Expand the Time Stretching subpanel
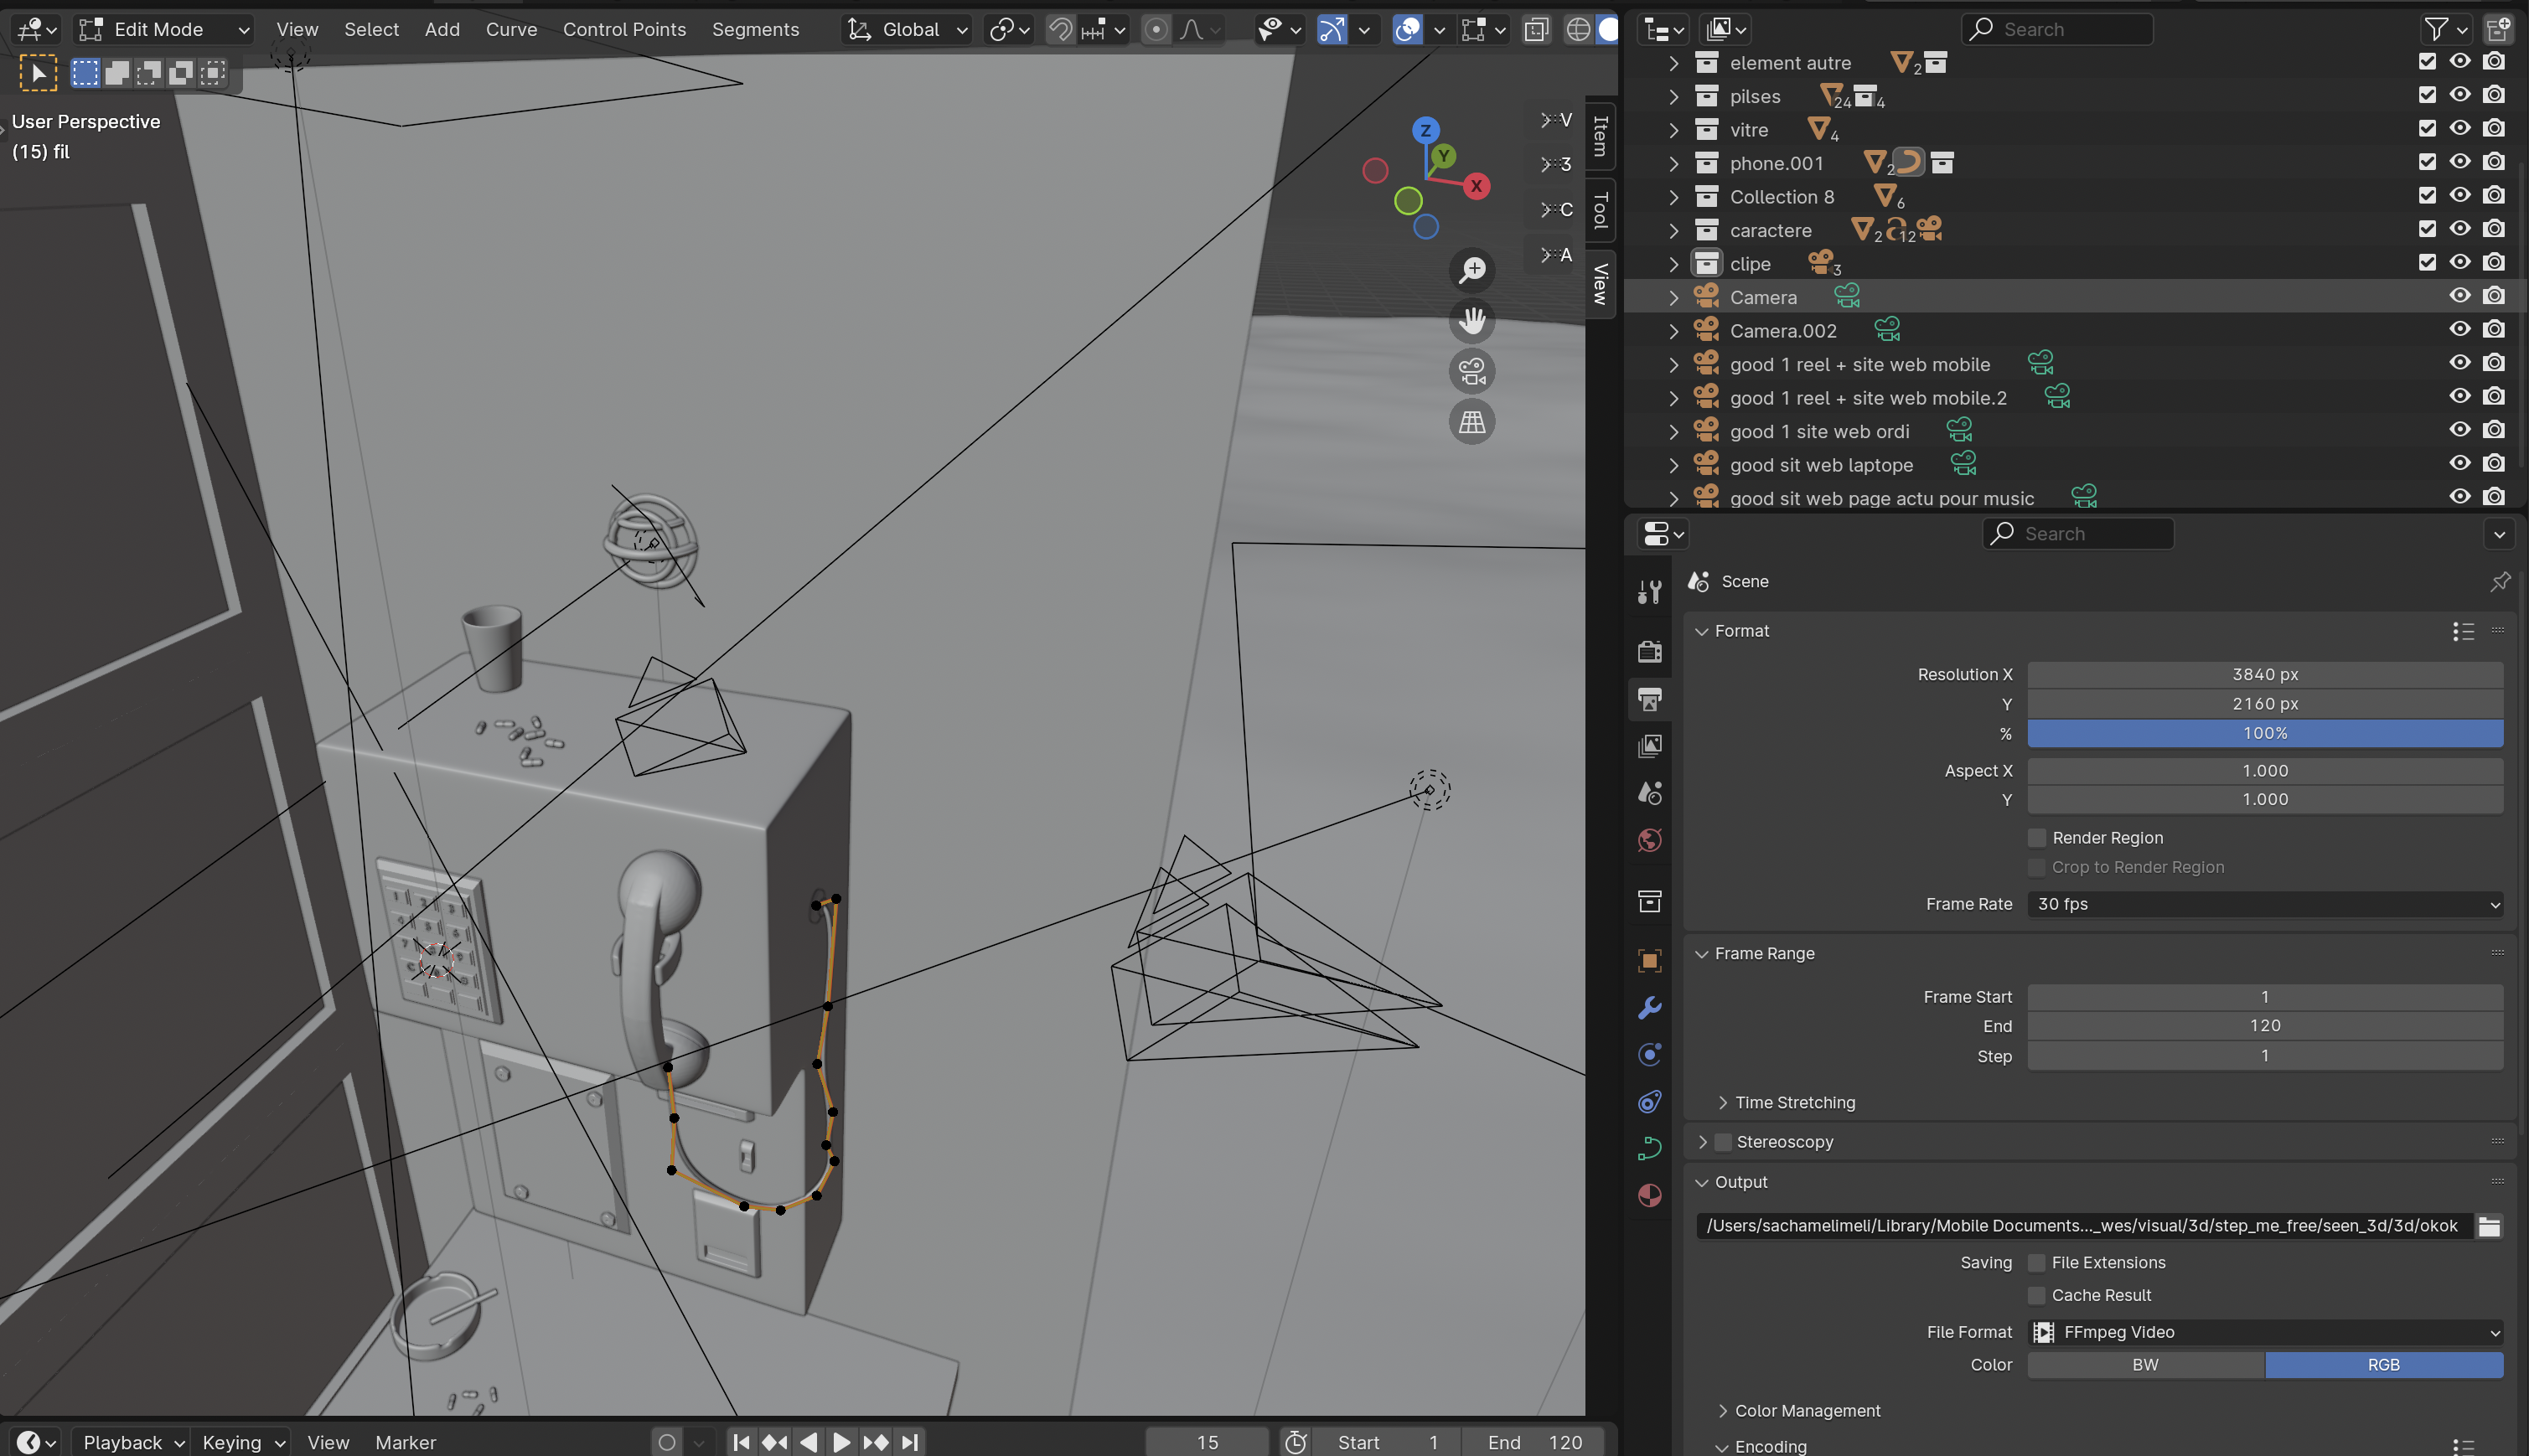 [1723, 1102]
